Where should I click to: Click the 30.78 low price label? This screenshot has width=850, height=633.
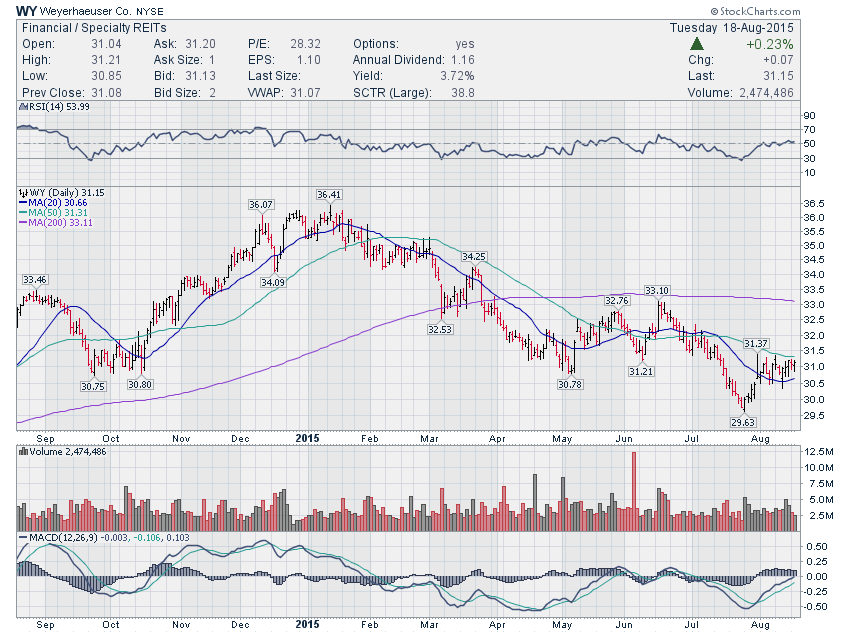click(570, 384)
